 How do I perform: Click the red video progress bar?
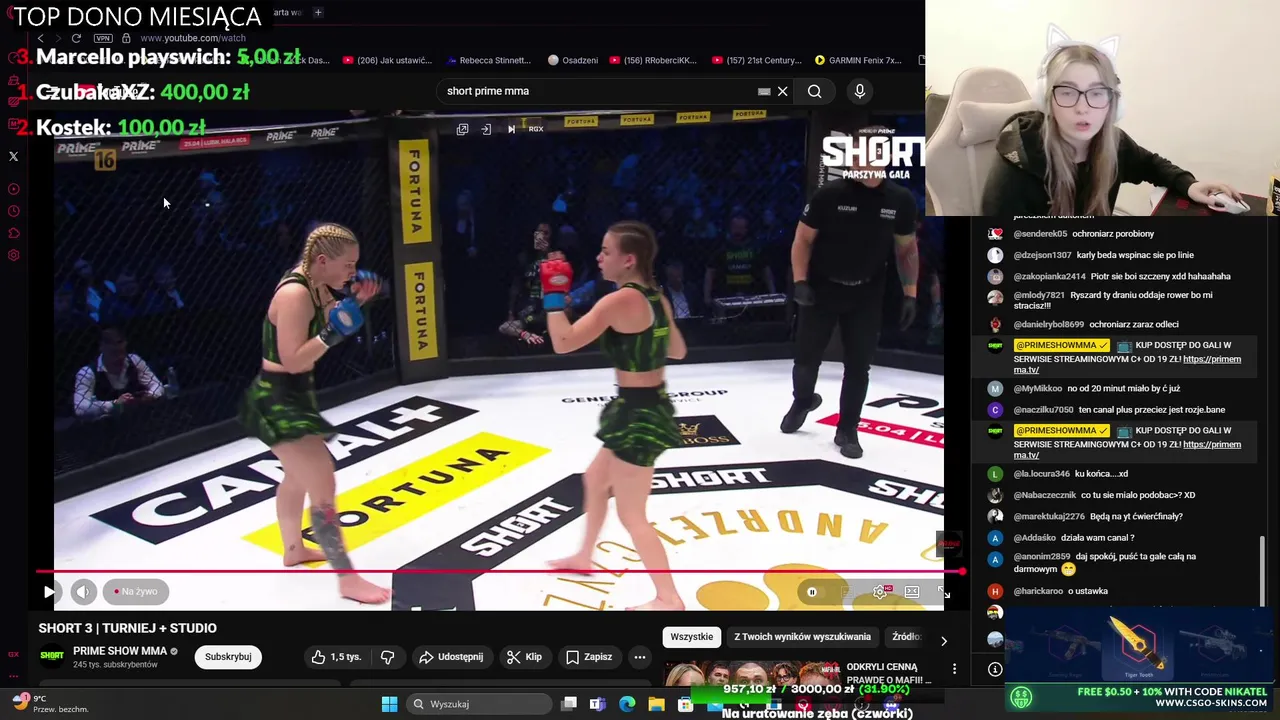point(499,572)
